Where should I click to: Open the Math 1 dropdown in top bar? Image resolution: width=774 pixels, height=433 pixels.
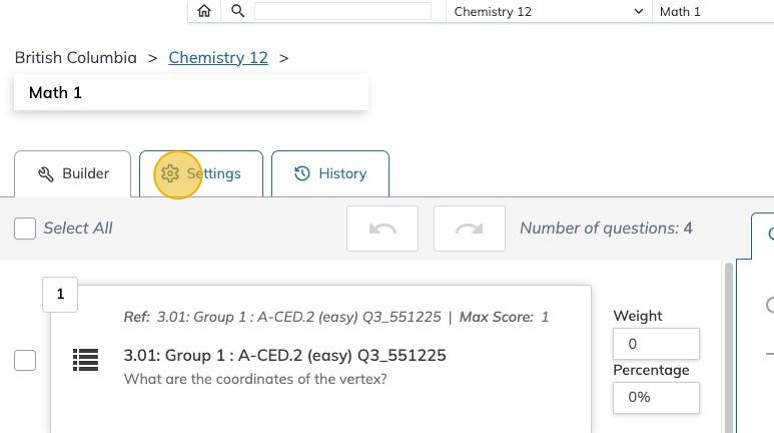714,11
